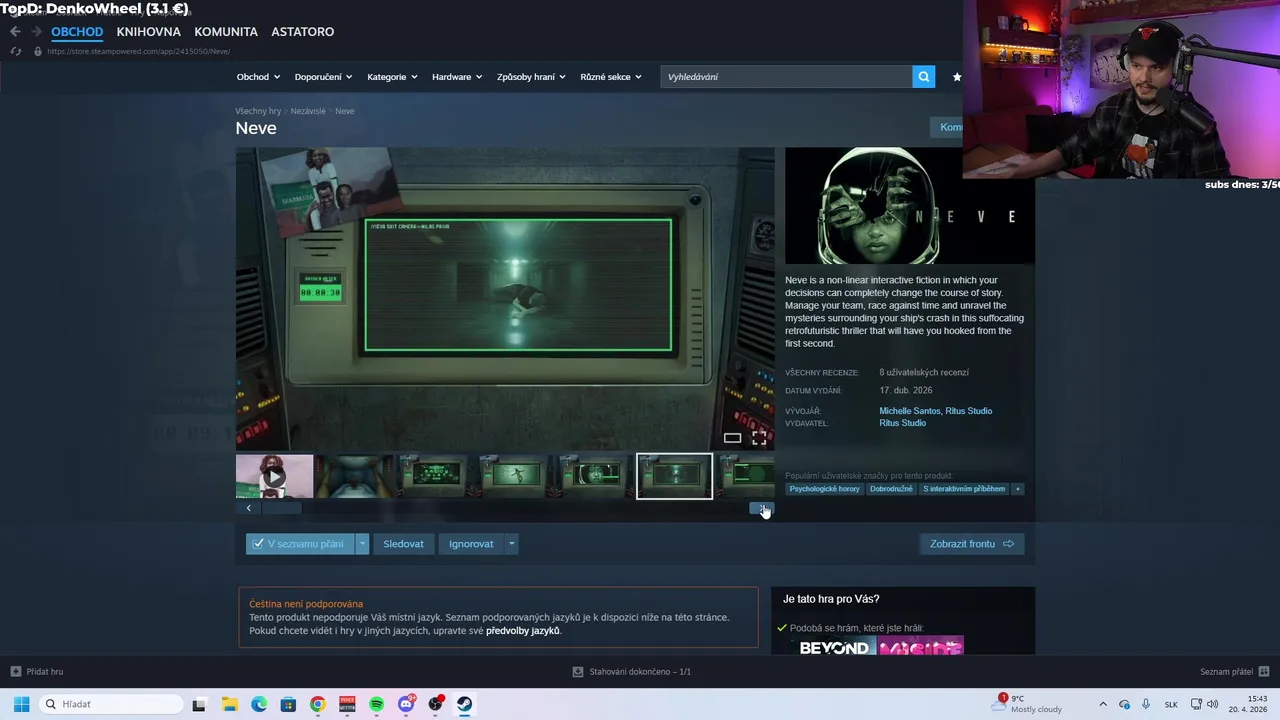
Task: Open the Kategorie dropdown menu
Action: coord(392,77)
